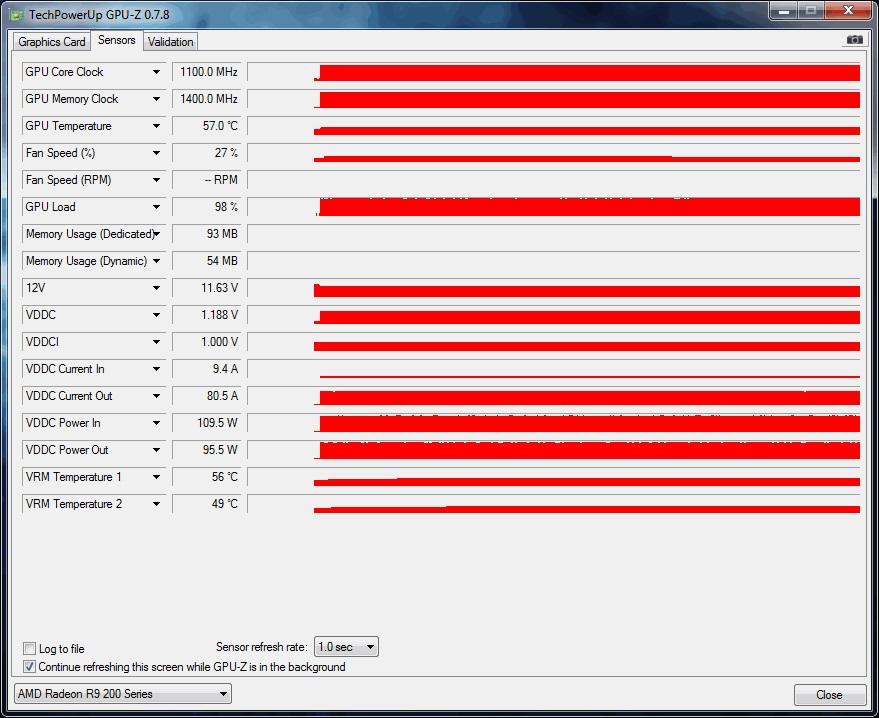Image resolution: width=879 pixels, height=718 pixels.
Task: Open Fan Speed (%) sensor dropdown
Action: (156, 153)
